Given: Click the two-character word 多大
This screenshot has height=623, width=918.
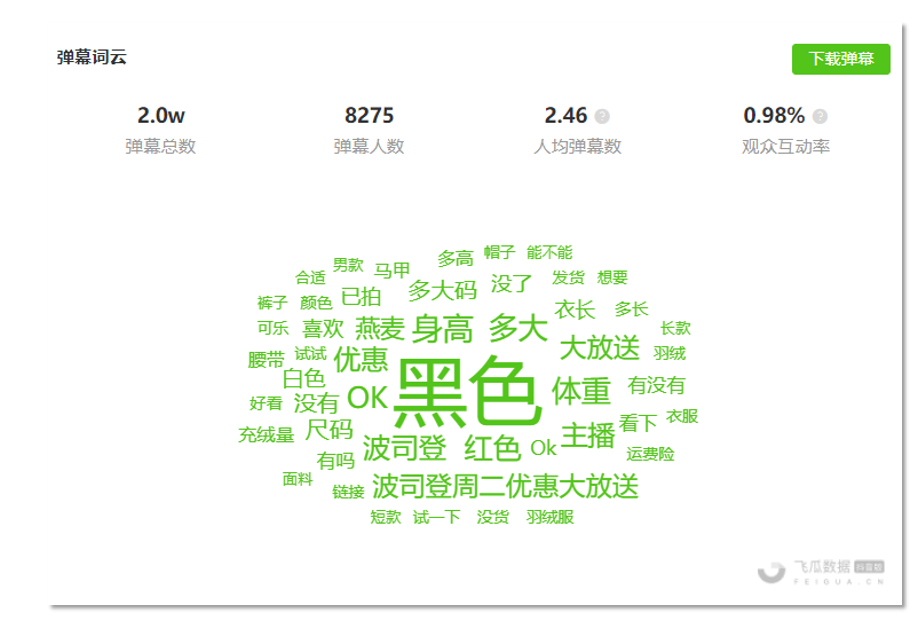Looking at the screenshot, I should (x=518, y=328).
